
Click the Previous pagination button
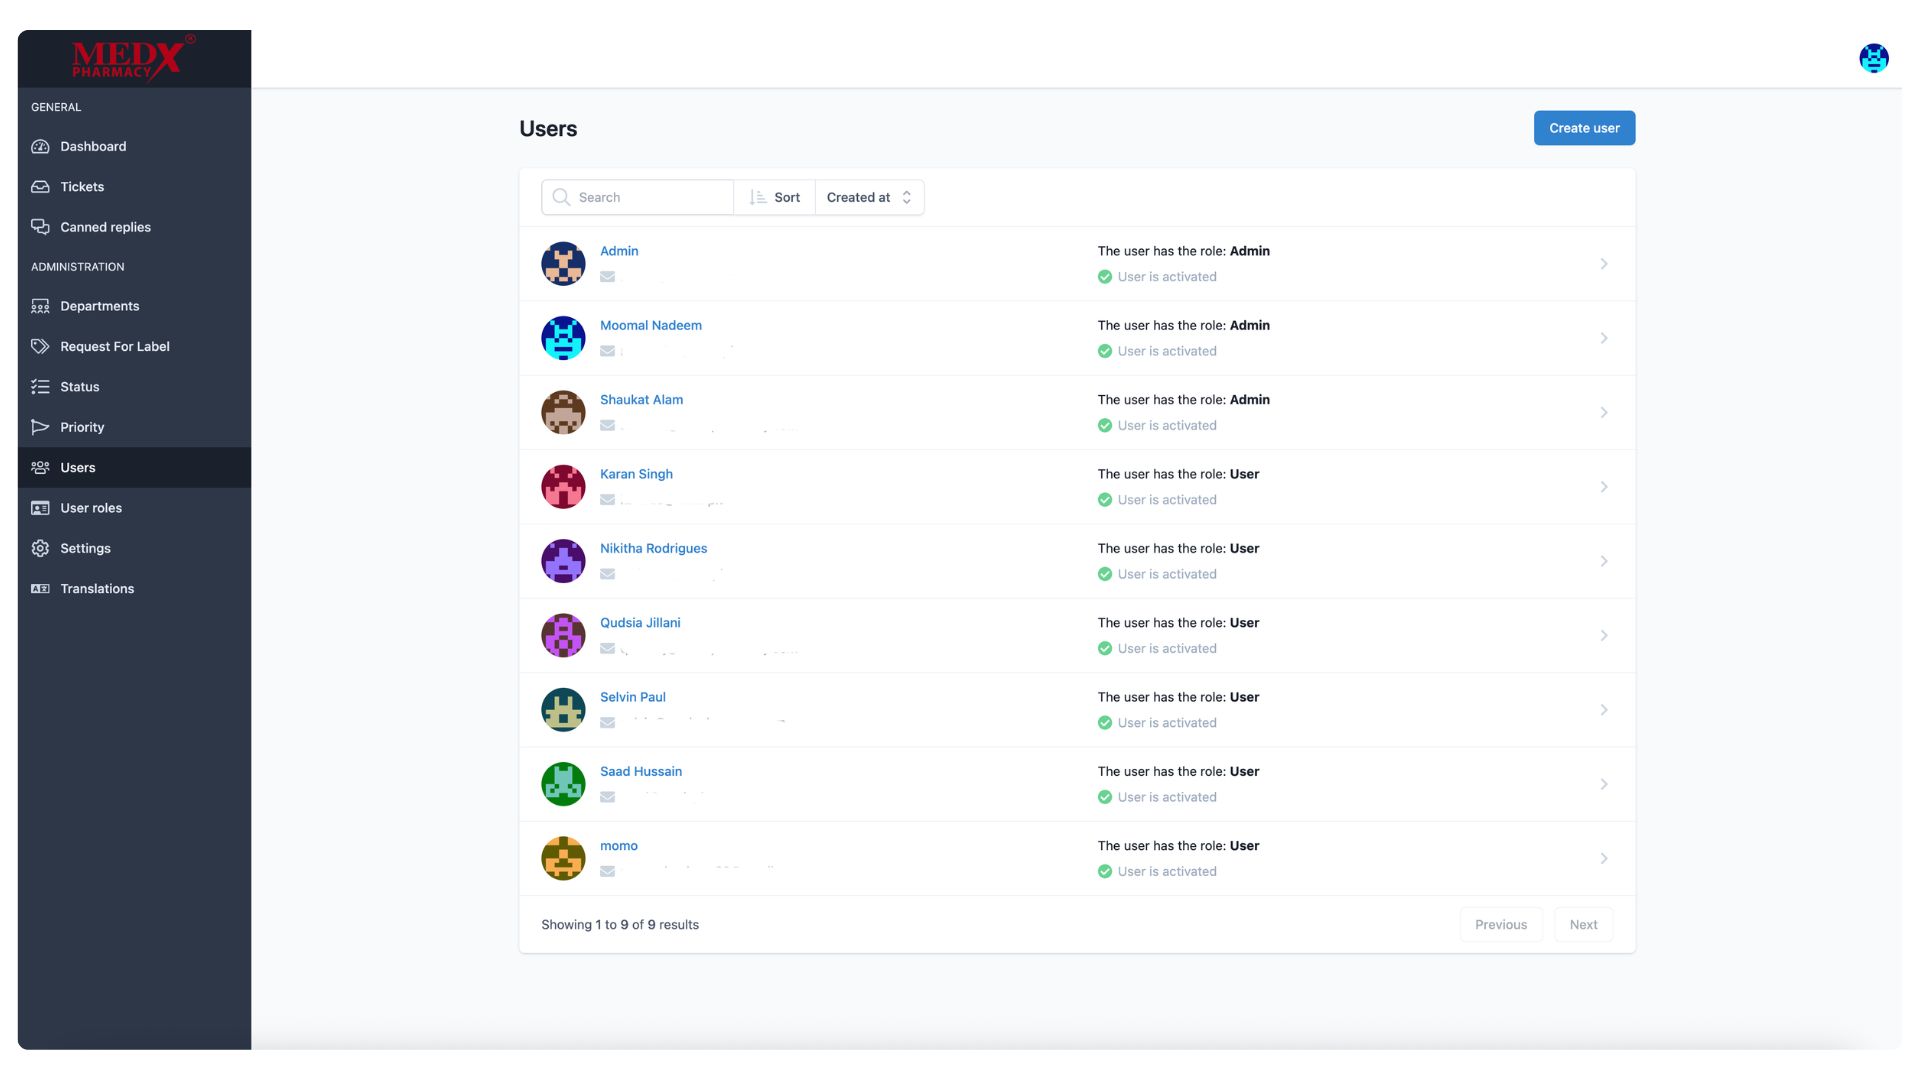1500,925
